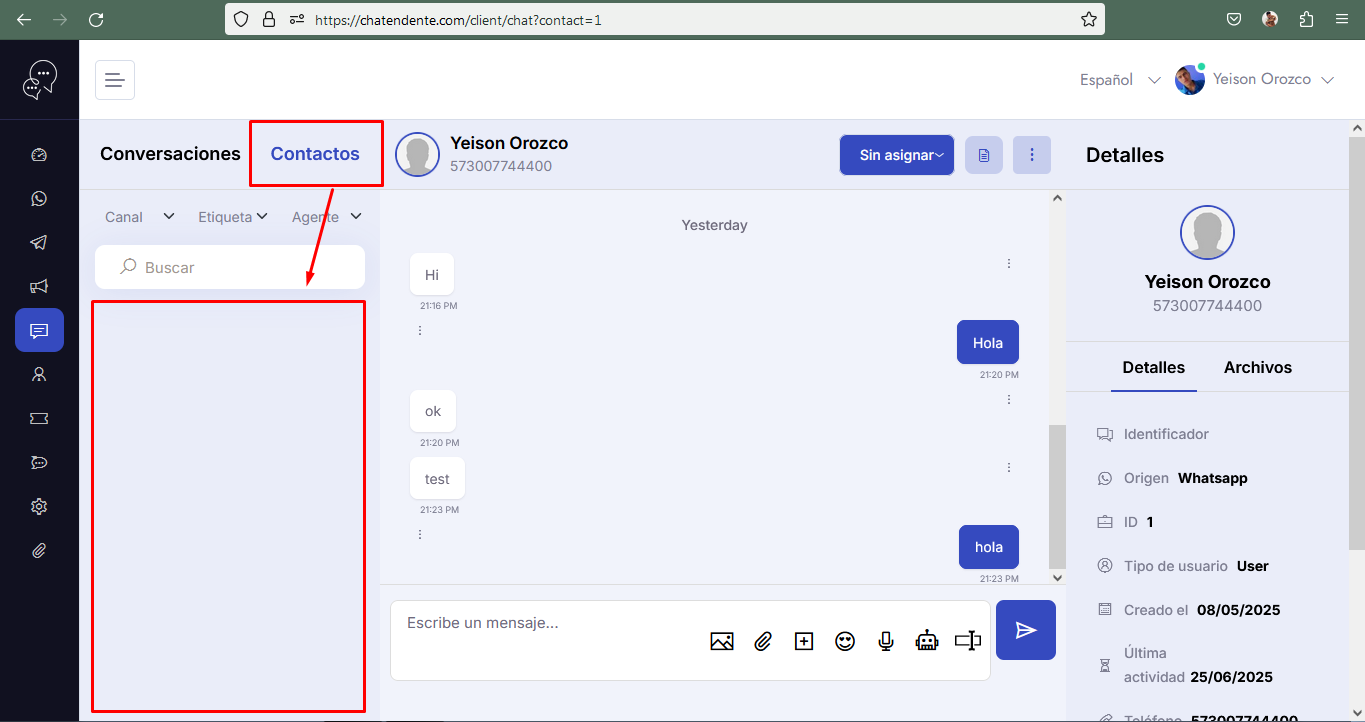Screen dimensions: 1365x722
Task: Open the WhatsApp section in sidebar
Action: click(39, 199)
